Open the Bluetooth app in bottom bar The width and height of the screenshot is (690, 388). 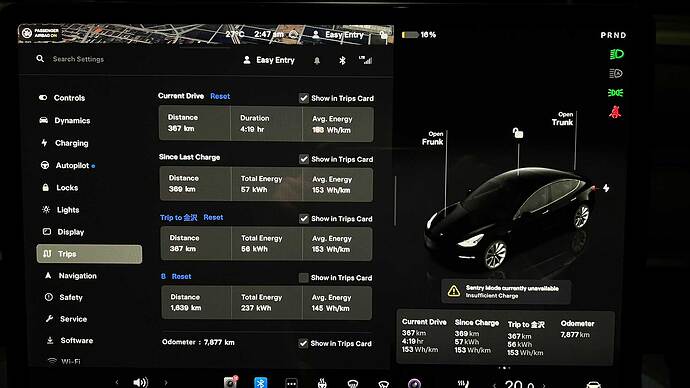(x=261, y=382)
